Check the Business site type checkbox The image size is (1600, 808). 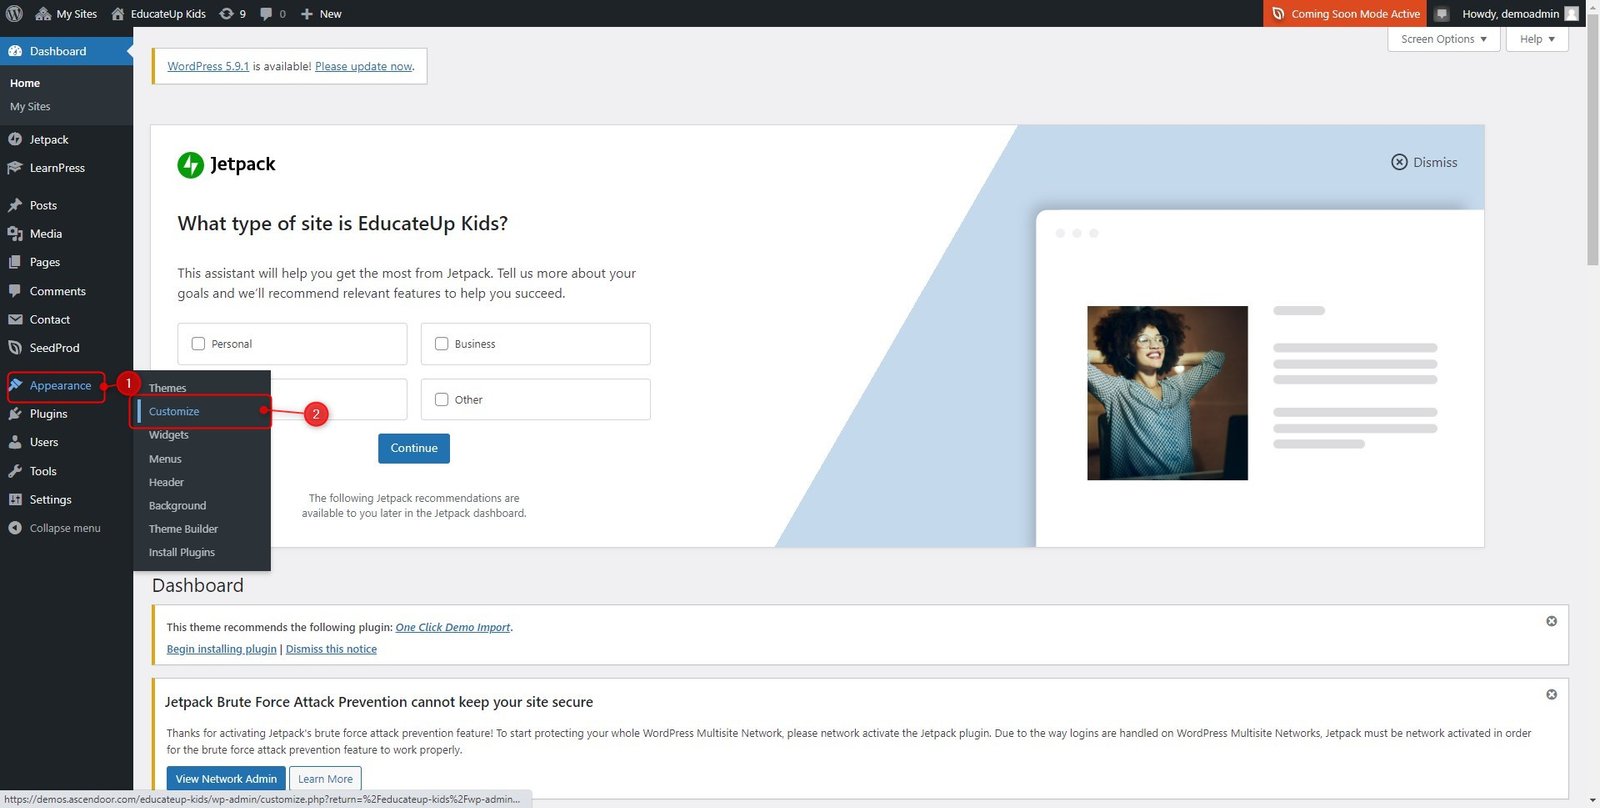(441, 344)
